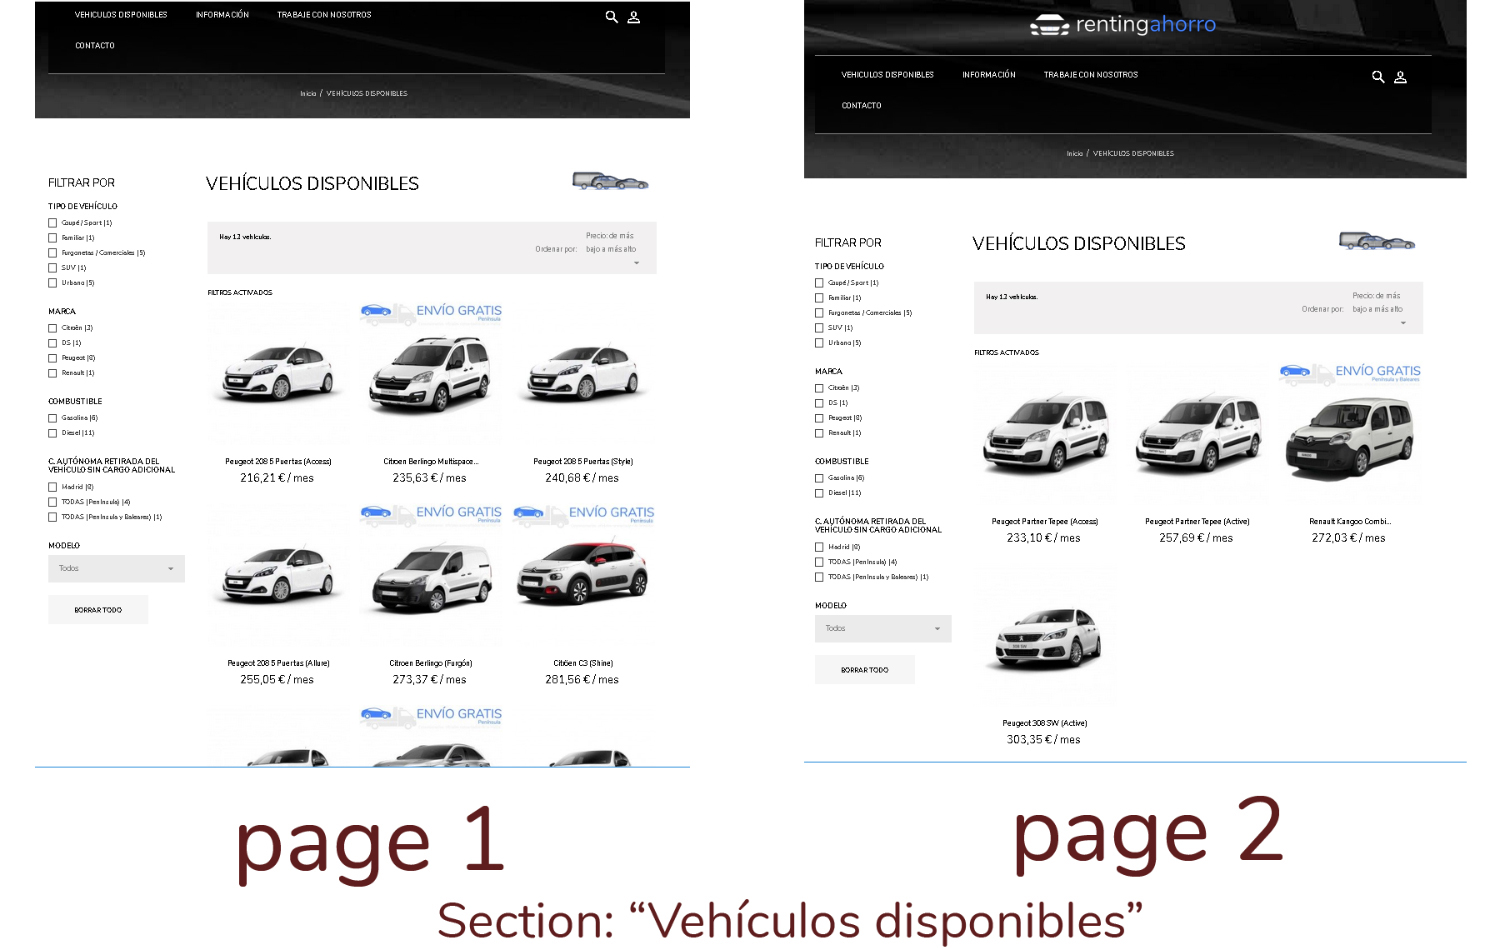Check TODAS (Península) filter on page 2
Image resolution: width=1500 pixels, height=948 pixels.
click(819, 562)
